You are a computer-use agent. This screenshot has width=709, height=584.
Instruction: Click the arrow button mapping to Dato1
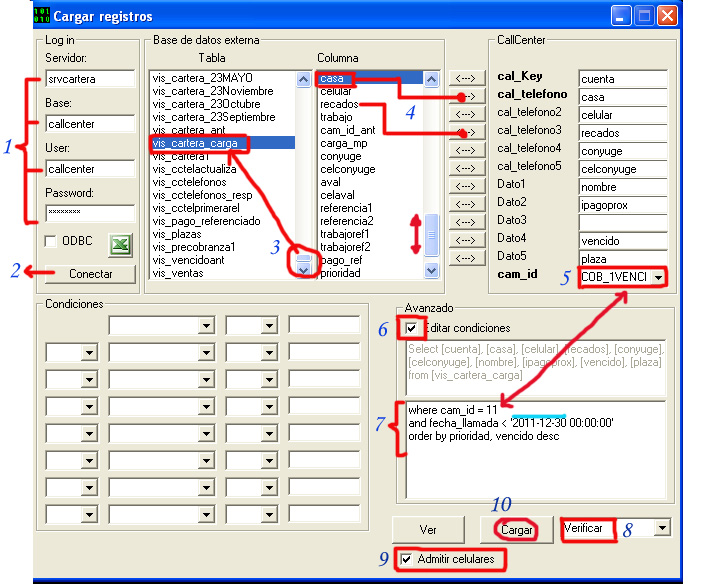pos(466,186)
